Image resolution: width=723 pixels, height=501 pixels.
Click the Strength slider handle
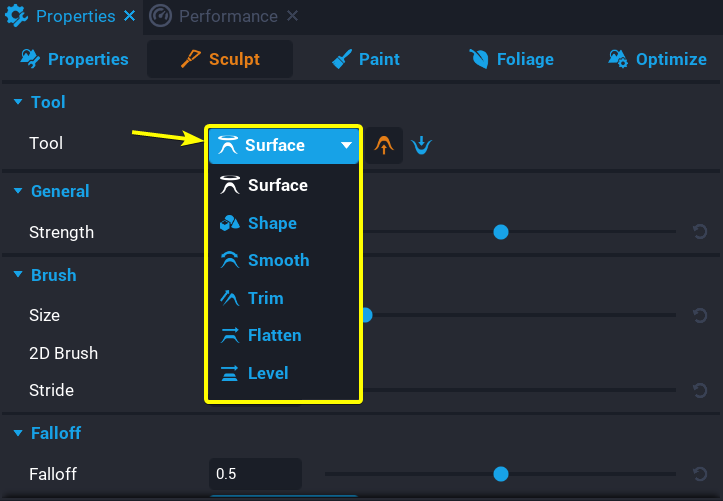pyautogui.click(x=501, y=232)
